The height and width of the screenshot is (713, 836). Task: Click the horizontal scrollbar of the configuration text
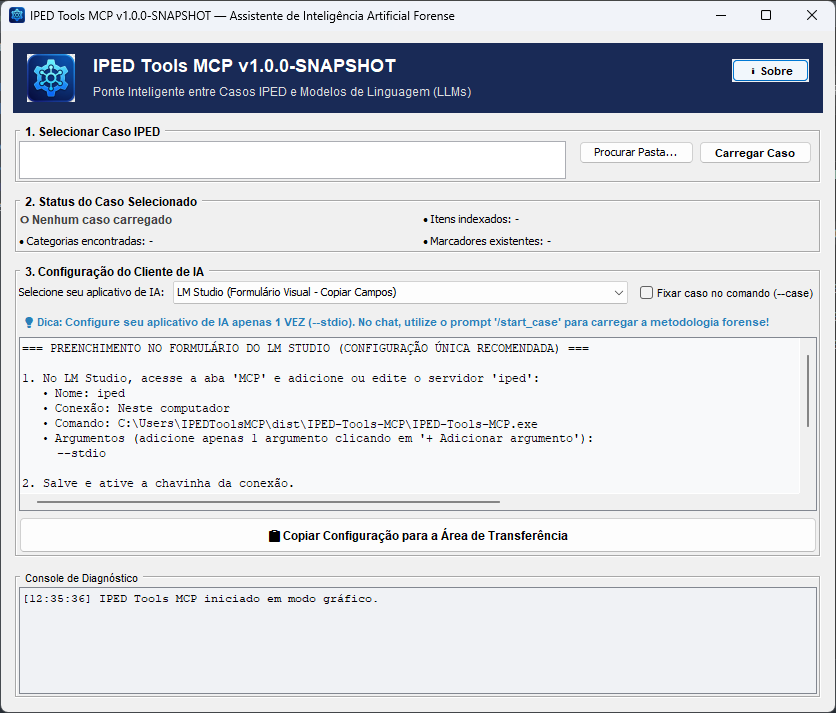pos(268,502)
